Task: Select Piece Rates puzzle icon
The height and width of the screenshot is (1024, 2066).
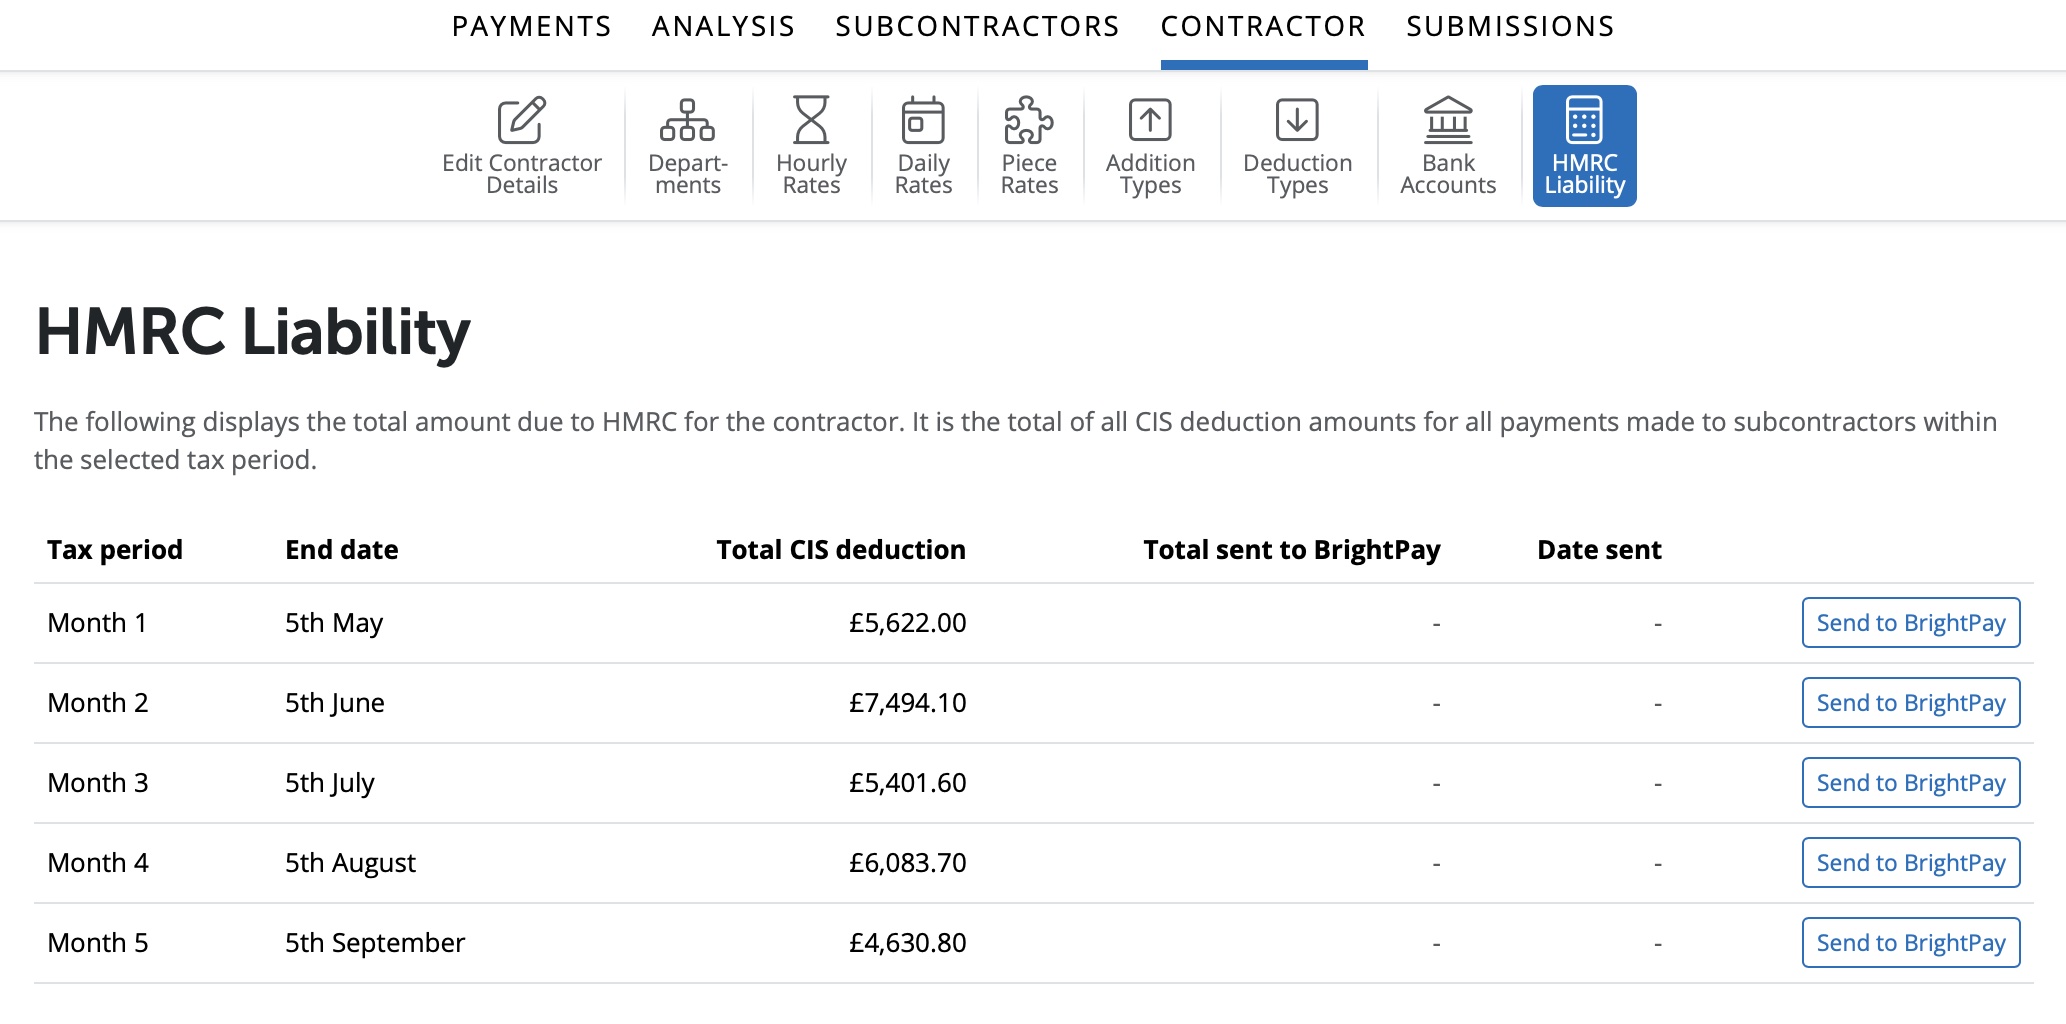Action: pos(1029,121)
